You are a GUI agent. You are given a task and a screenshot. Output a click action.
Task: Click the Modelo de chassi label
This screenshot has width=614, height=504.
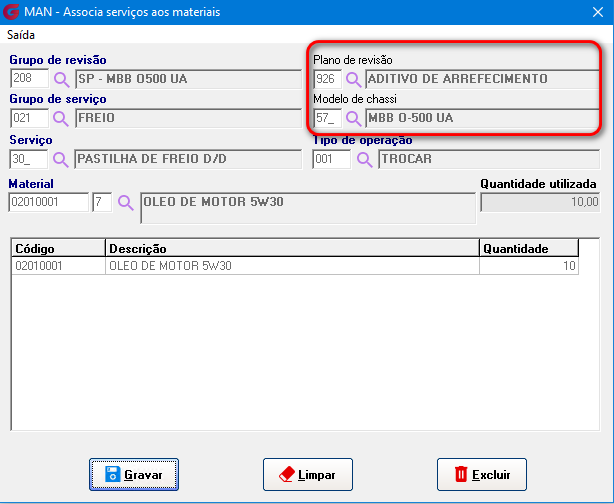coord(355,99)
